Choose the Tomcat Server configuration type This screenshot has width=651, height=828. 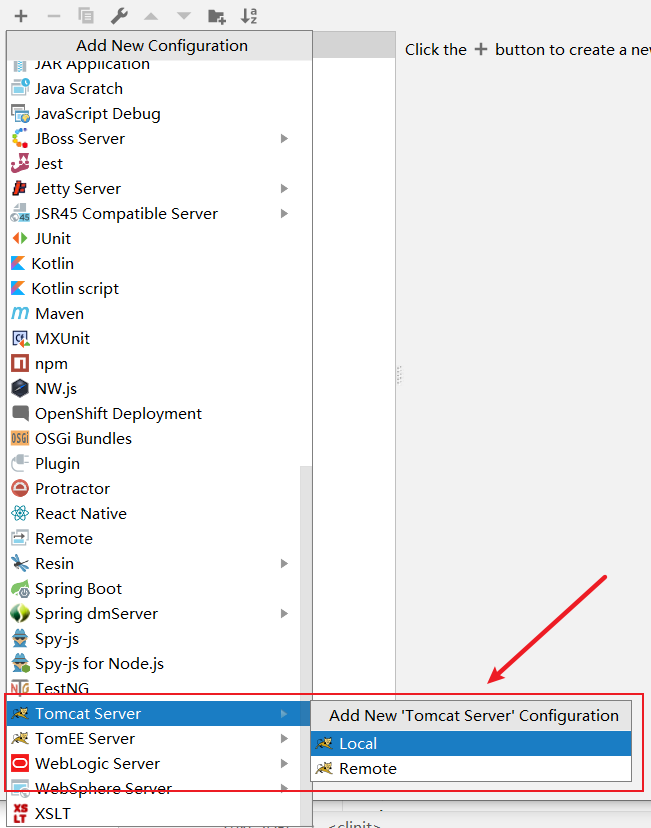click(x=158, y=713)
